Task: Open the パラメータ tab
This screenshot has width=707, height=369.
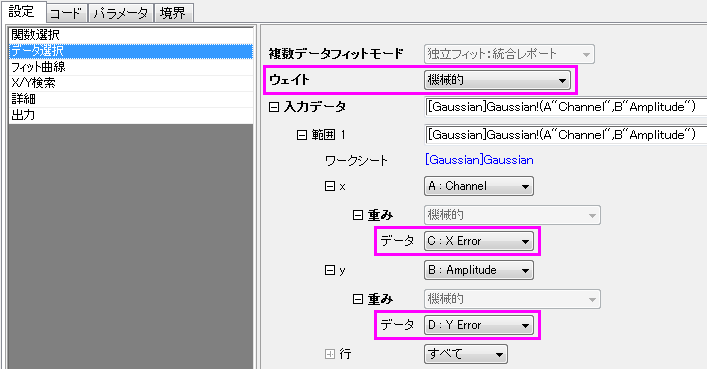Action: (120, 13)
